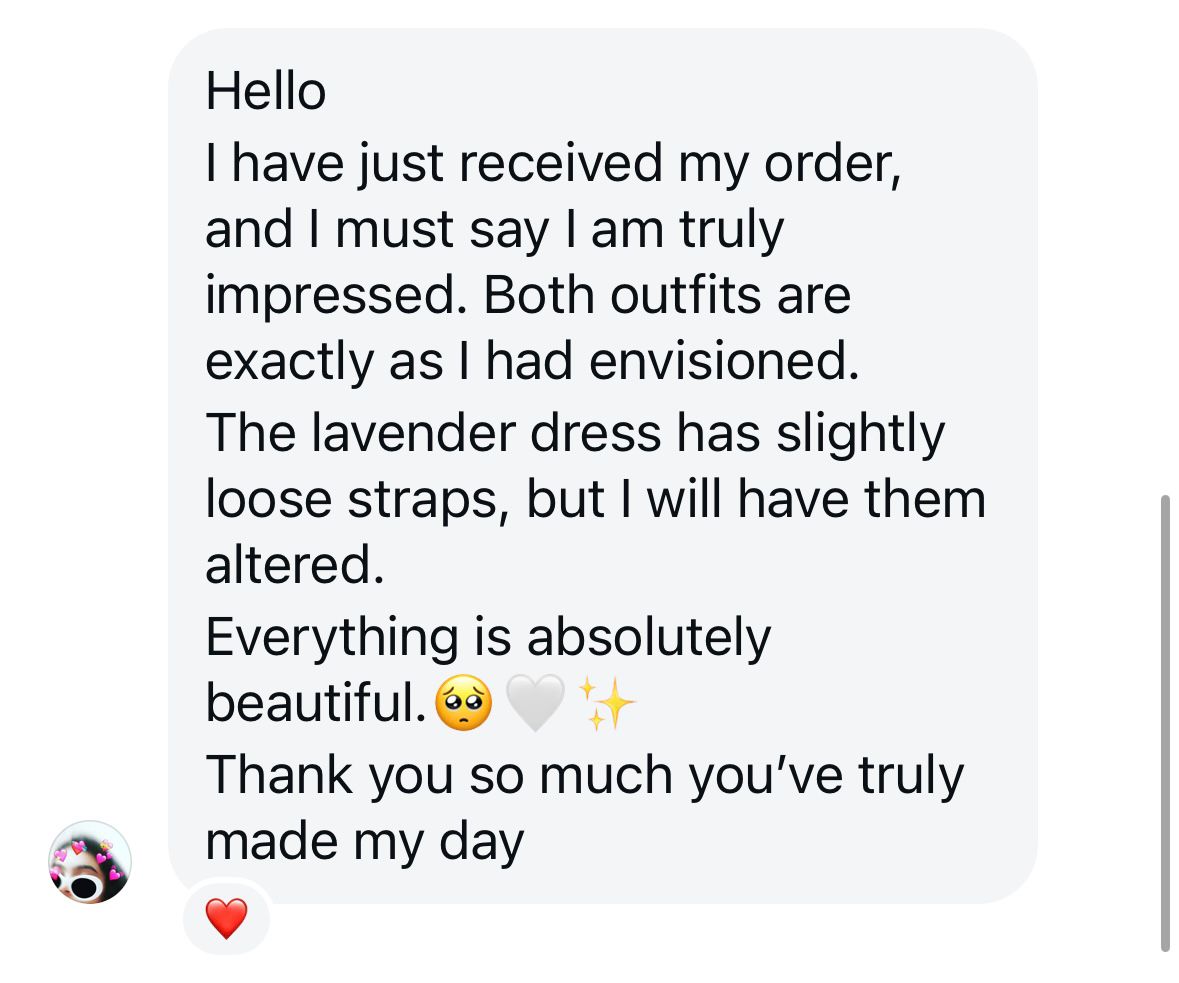Image resolution: width=1179 pixels, height=983 pixels.
Task: Click the word "Hello" in message
Action: [266, 93]
